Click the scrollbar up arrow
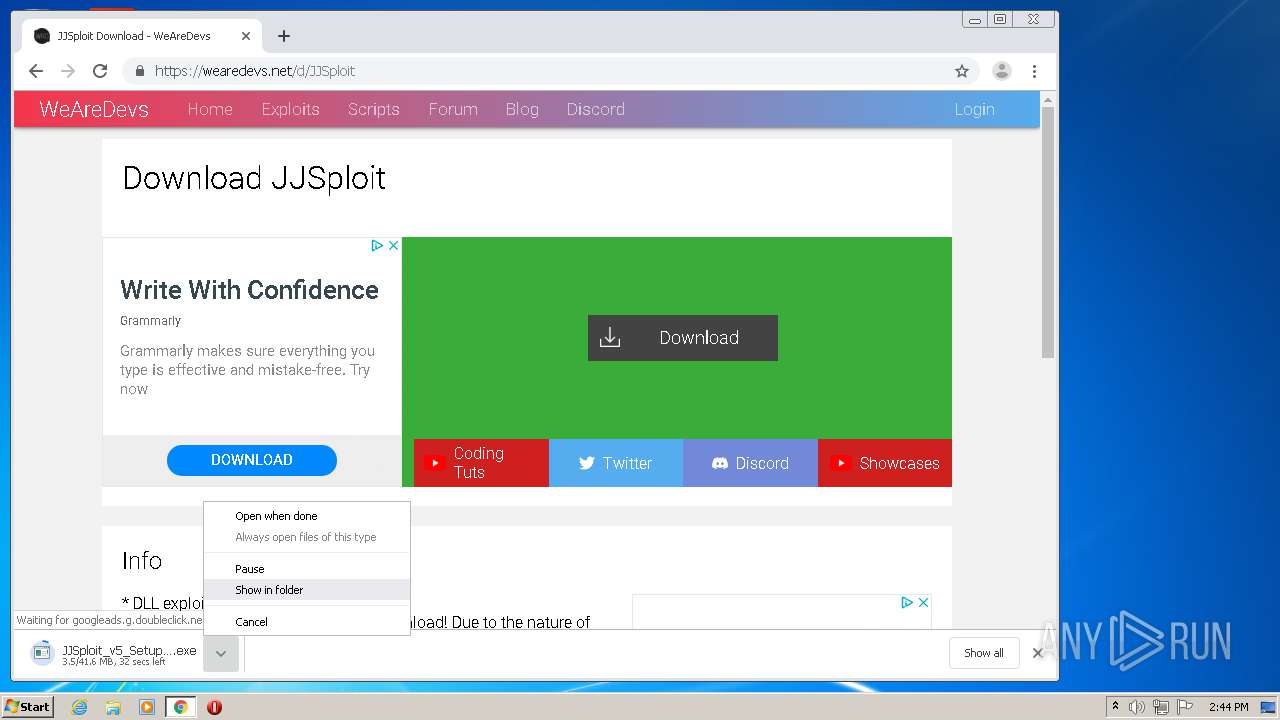Image resolution: width=1280 pixels, height=720 pixels. 1048,100
